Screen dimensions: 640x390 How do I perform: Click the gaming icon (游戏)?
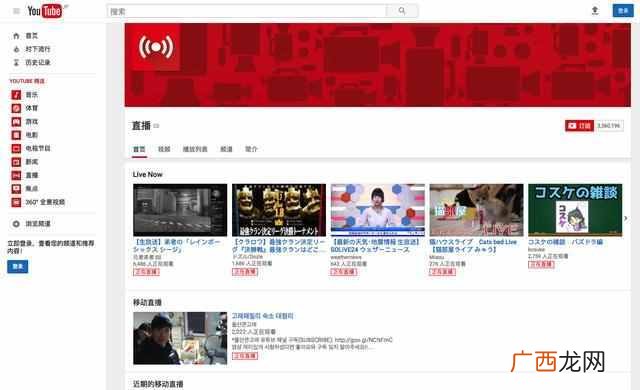click(x=16, y=122)
